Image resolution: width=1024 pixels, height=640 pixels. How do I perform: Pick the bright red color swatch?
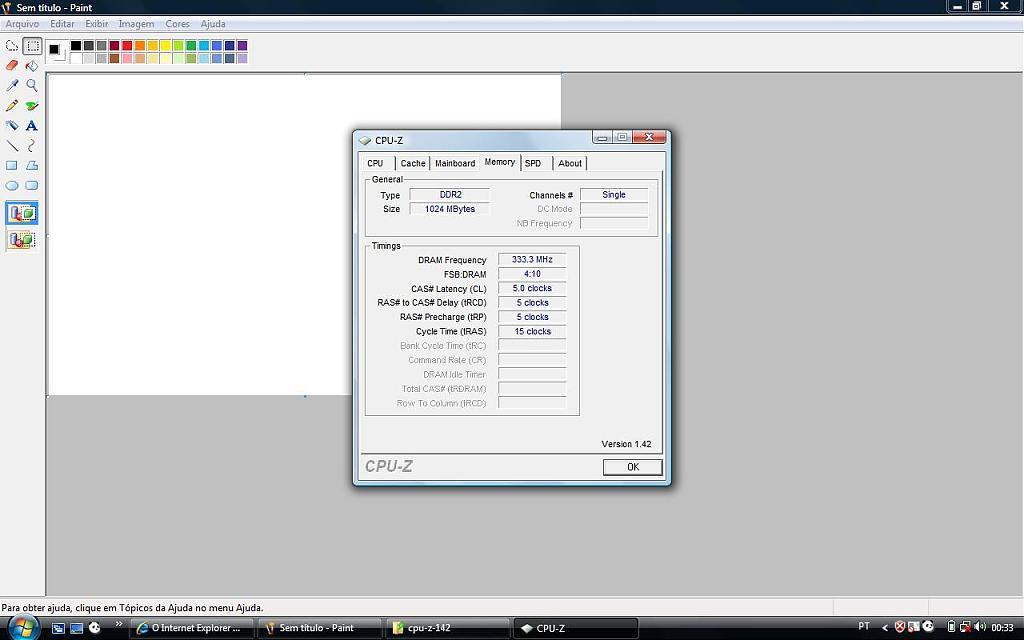tap(127, 45)
